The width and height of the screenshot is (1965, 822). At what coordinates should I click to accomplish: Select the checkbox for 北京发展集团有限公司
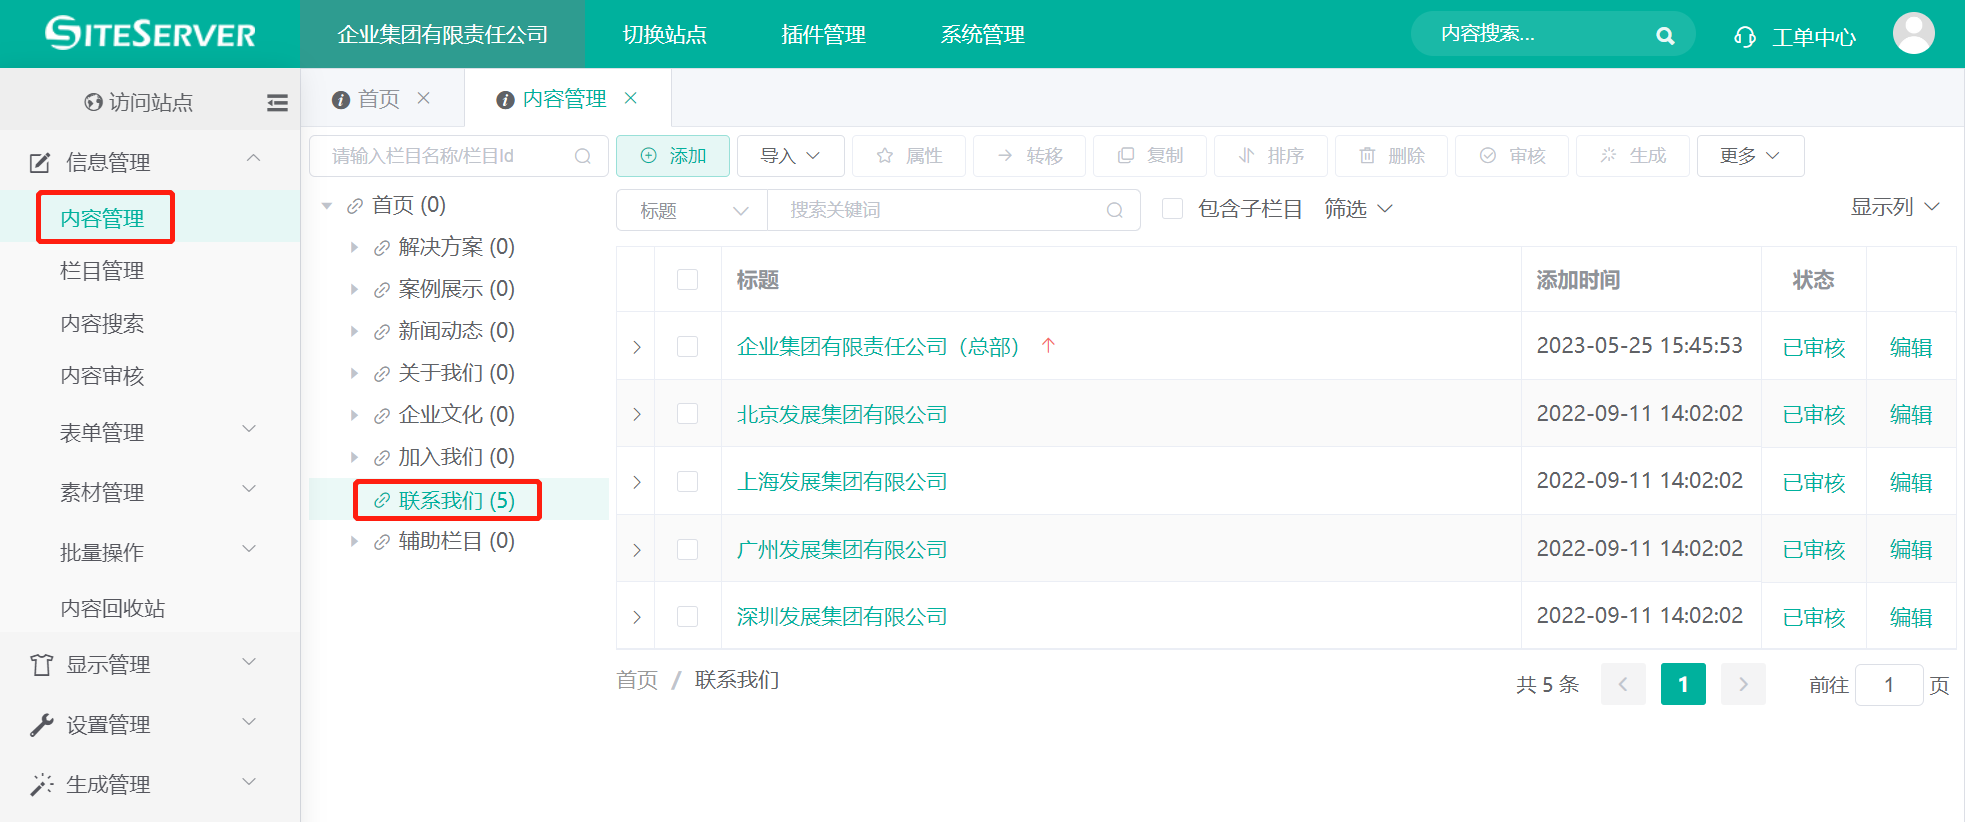[687, 413]
